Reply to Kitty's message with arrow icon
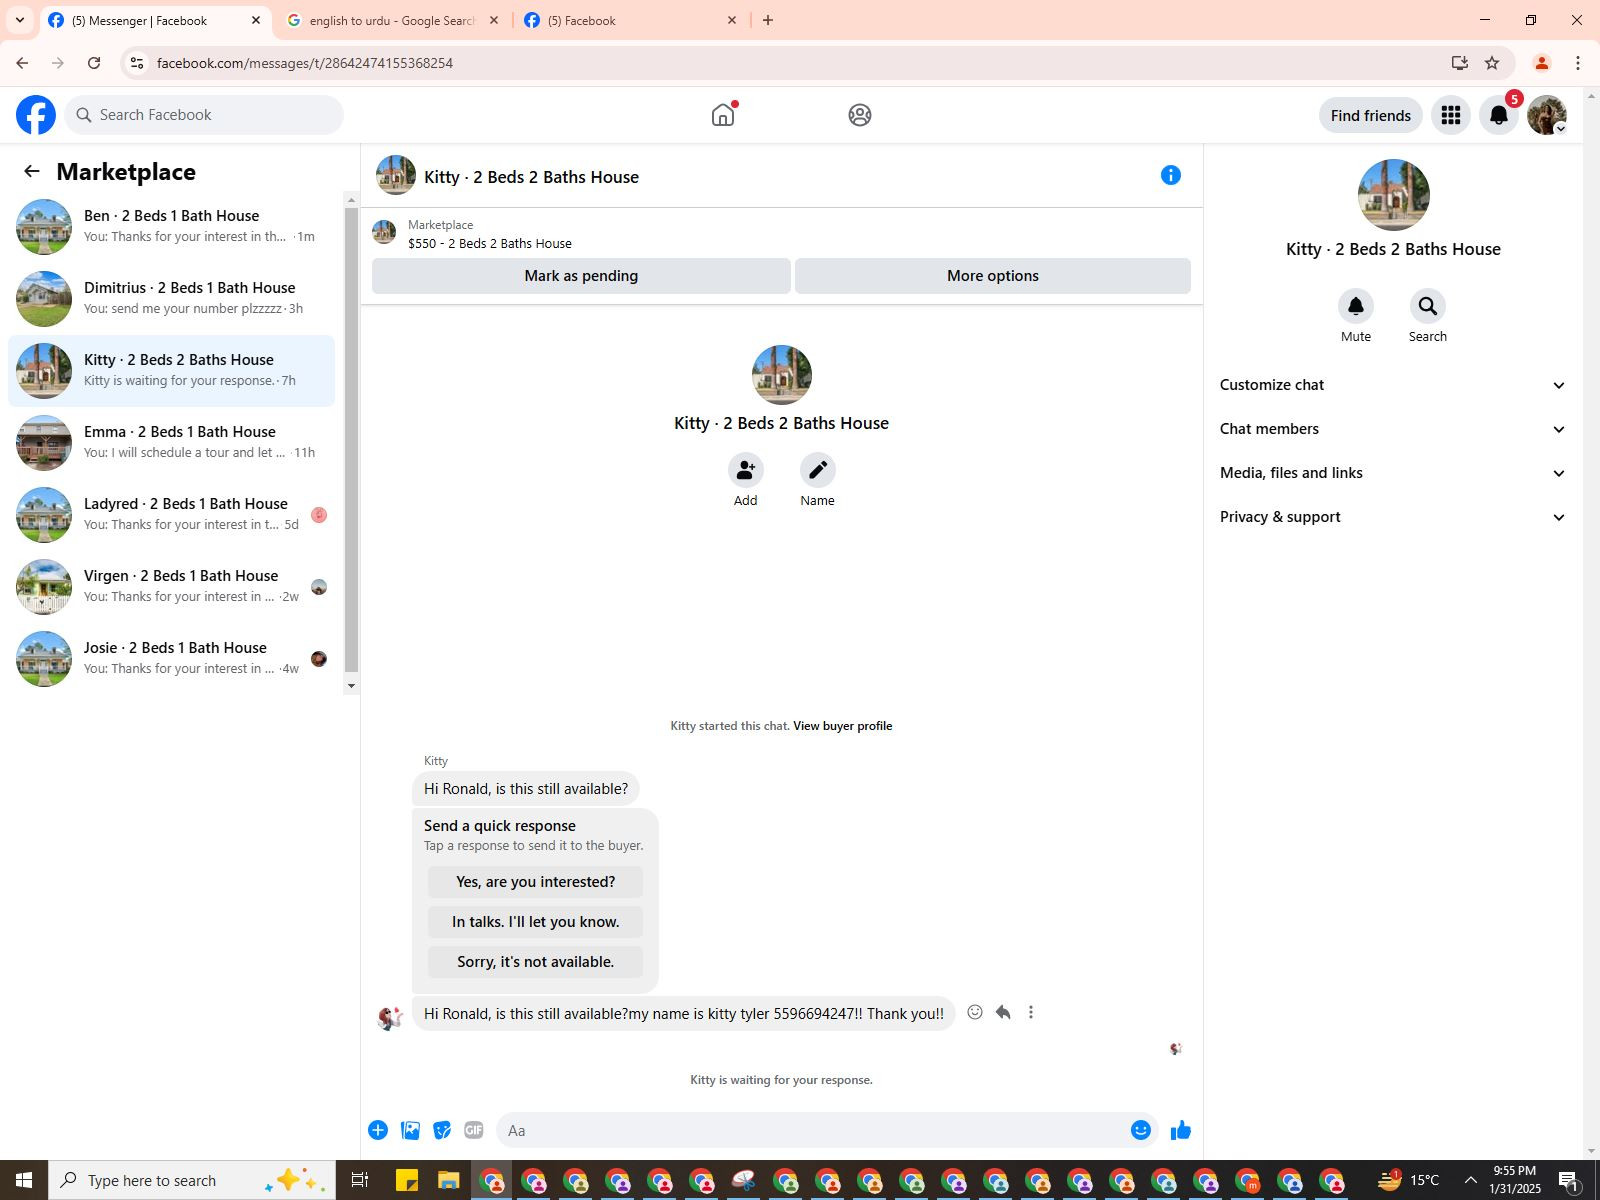 (1003, 1012)
